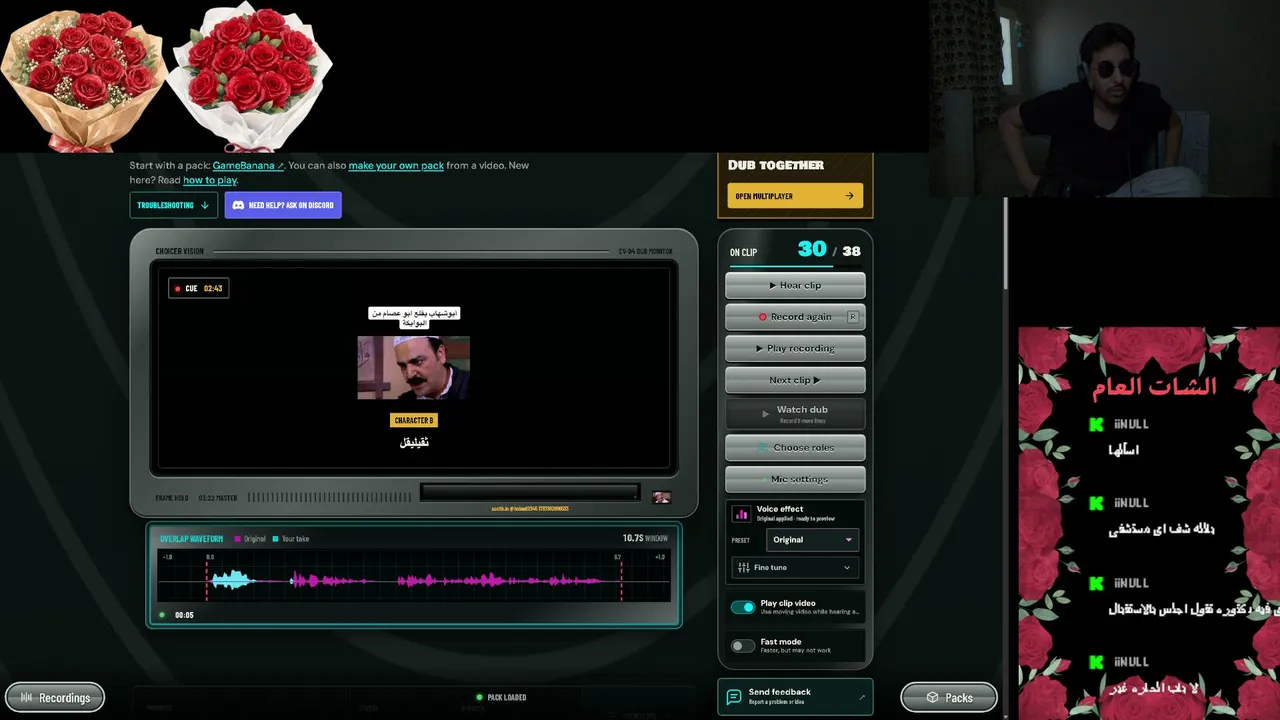This screenshot has height=720, width=1280.
Task: Open the Preset 'Original' dropdown
Action: point(812,540)
